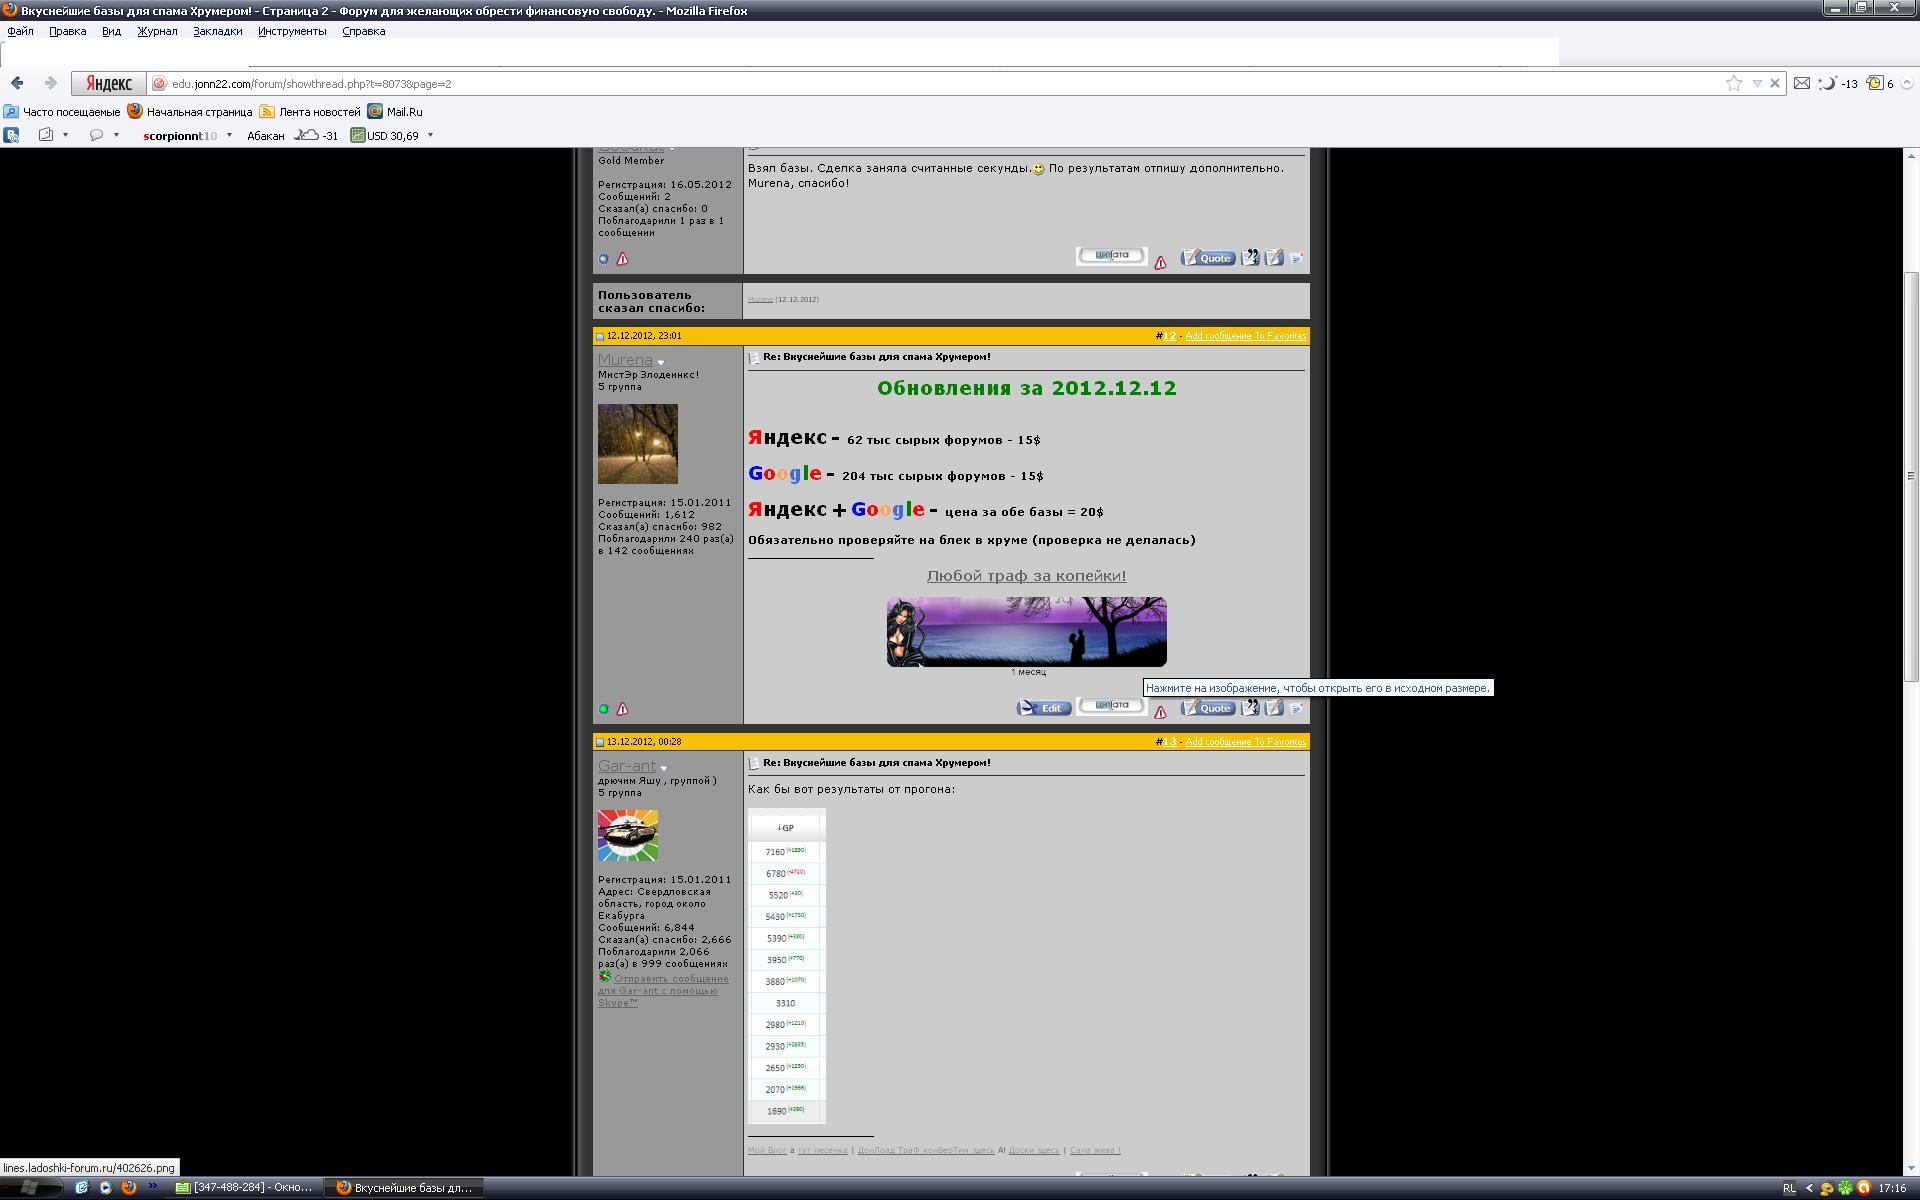The width and height of the screenshot is (1920, 1200).
Task: Open the Вид menu
Action: 111,31
